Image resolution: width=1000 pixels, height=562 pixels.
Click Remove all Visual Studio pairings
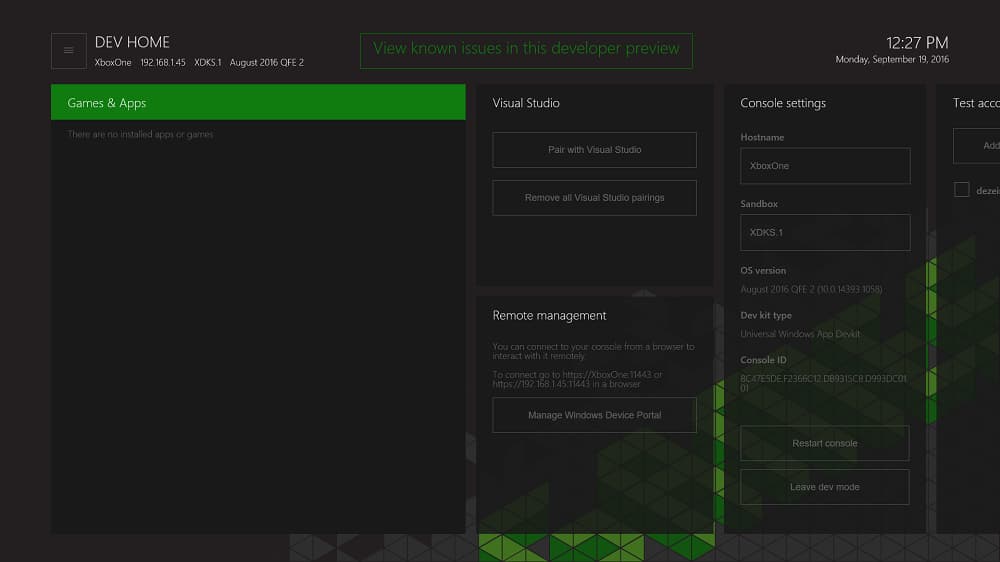594,198
